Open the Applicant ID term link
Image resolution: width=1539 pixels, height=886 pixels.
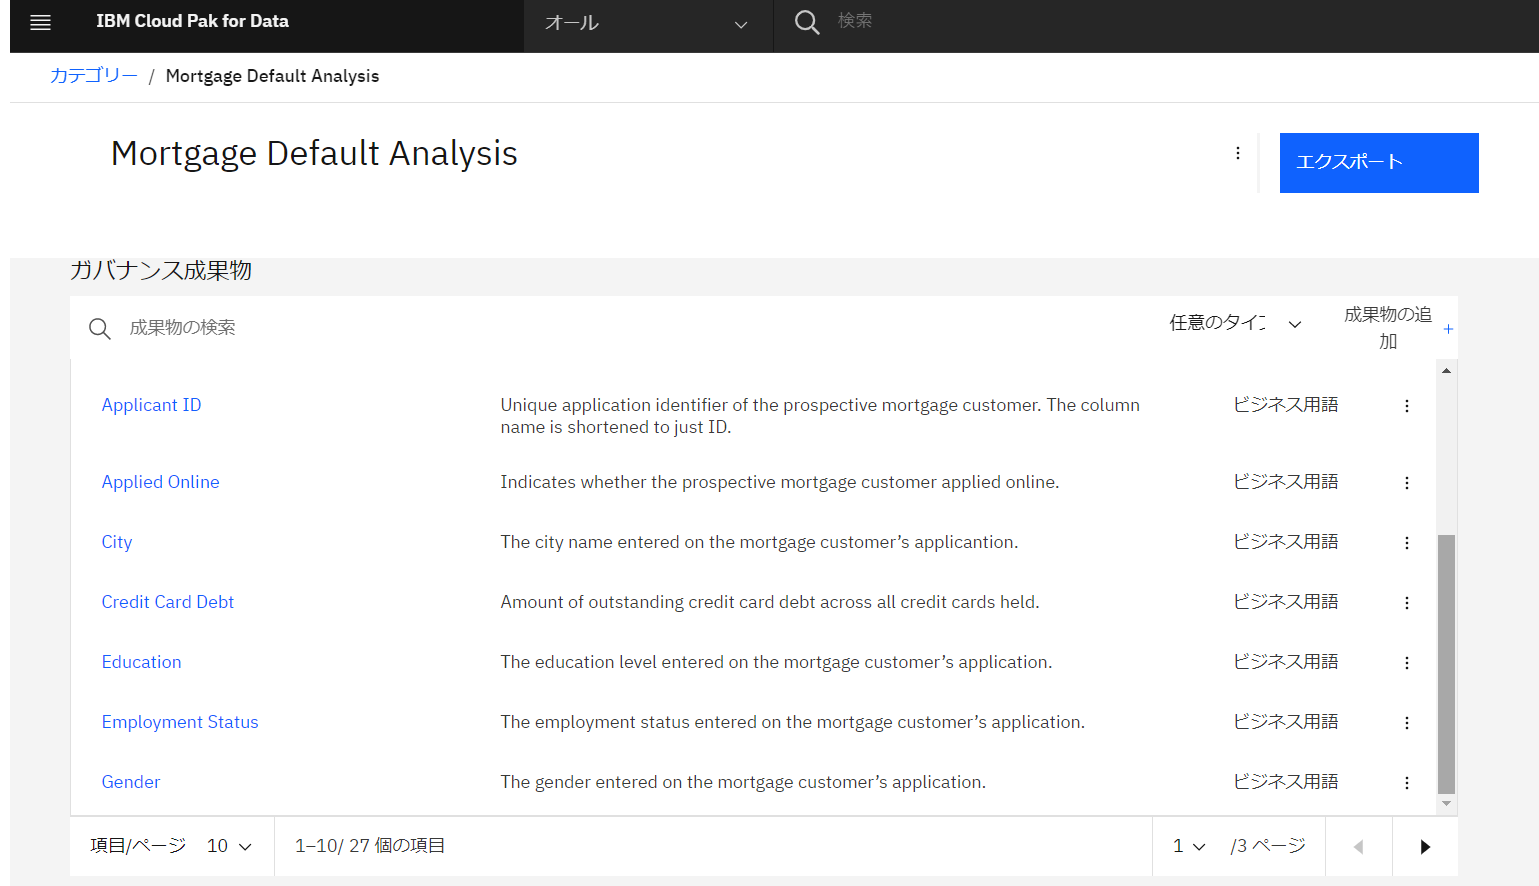click(x=151, y=405)
